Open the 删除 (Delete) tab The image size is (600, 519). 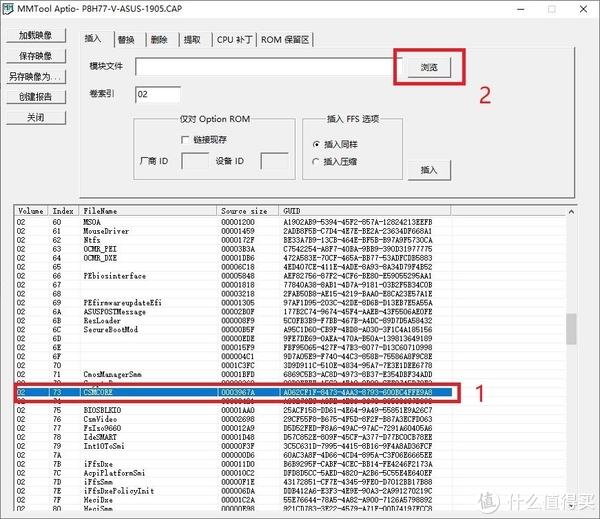pos(160,40)
